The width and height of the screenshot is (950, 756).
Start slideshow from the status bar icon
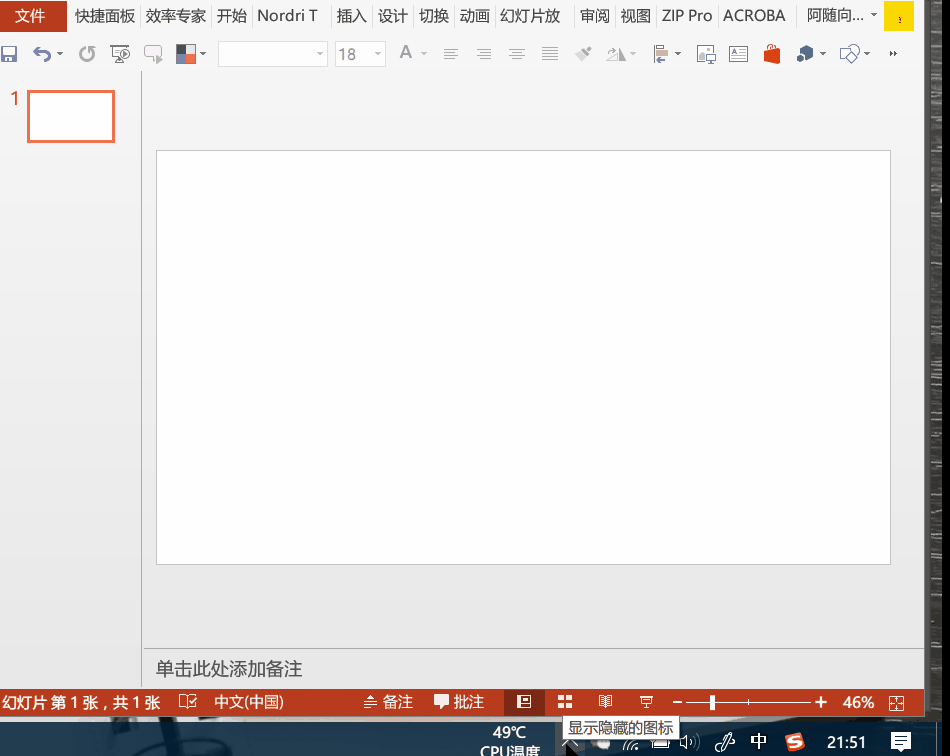(646, 702)
